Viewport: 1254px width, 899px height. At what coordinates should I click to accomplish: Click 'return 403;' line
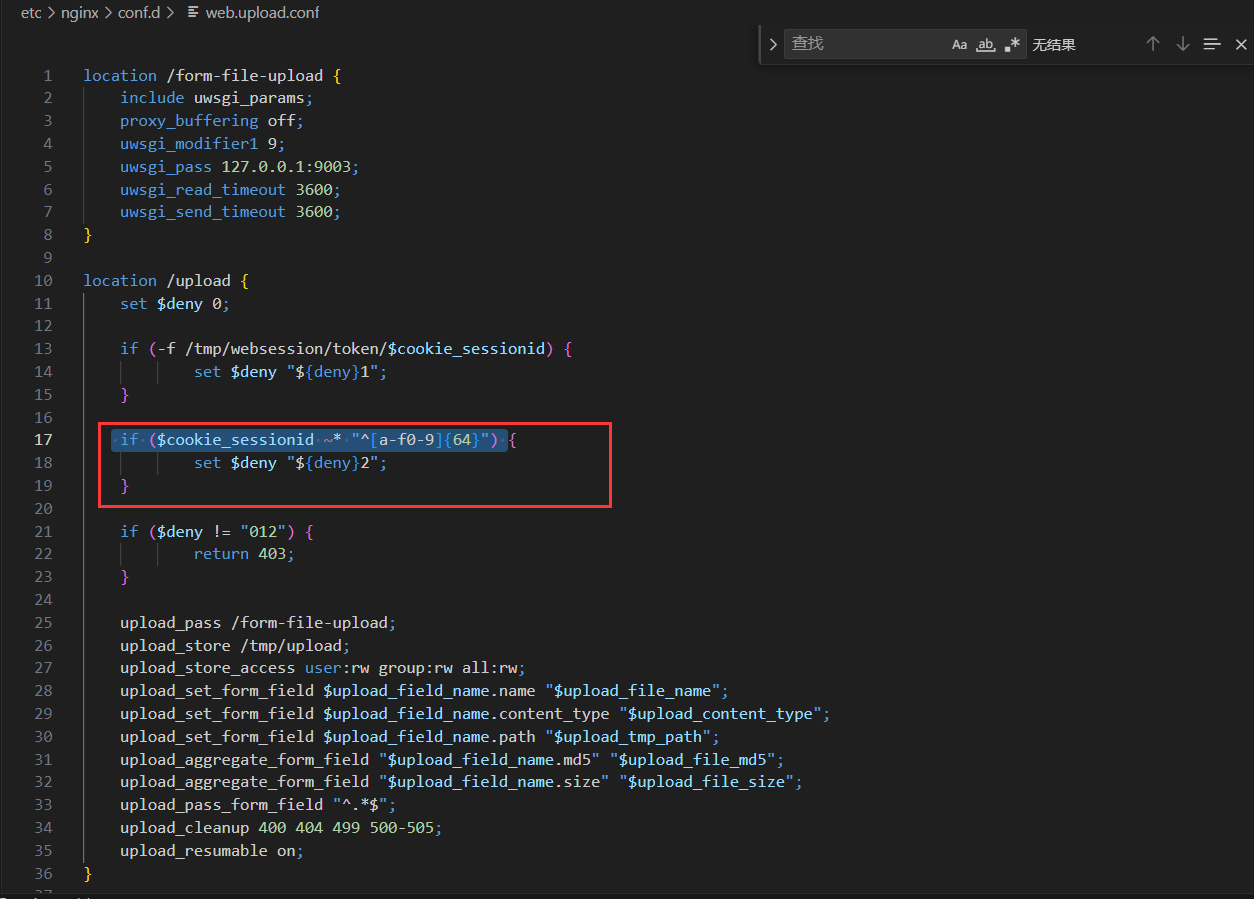coord(244,554)
